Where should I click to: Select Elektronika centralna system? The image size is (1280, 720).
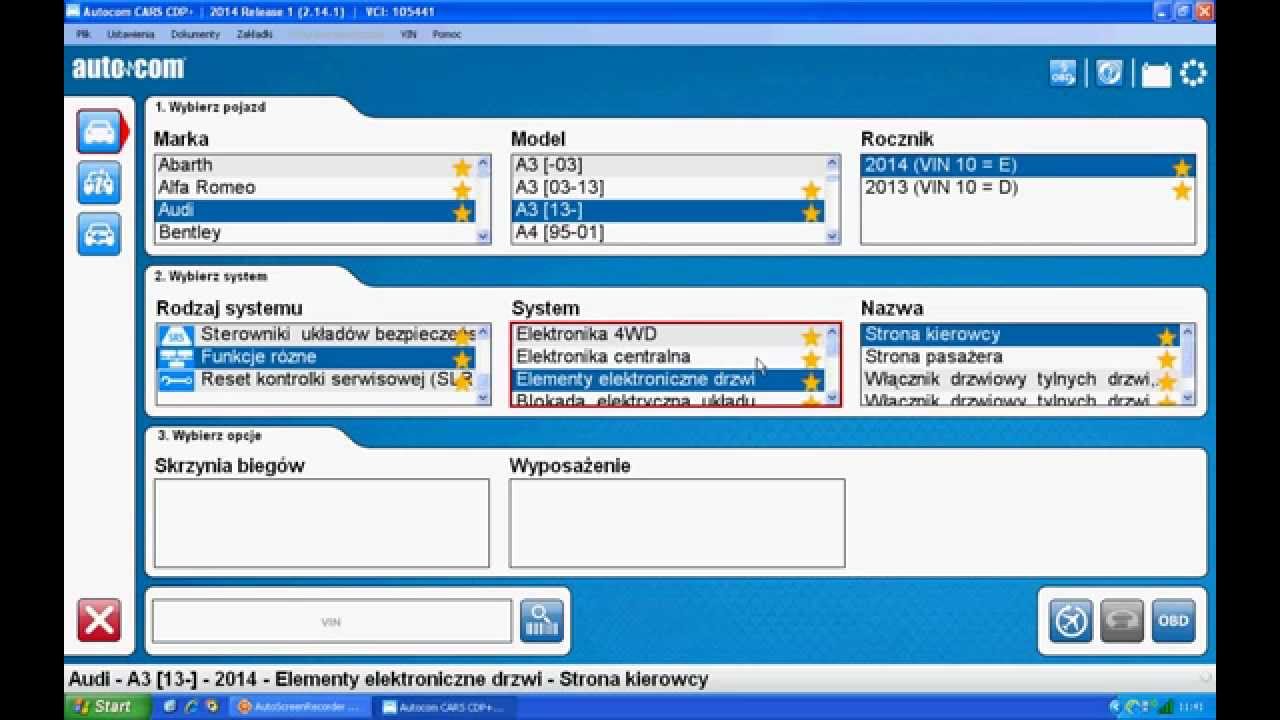(x=668, y=357)
